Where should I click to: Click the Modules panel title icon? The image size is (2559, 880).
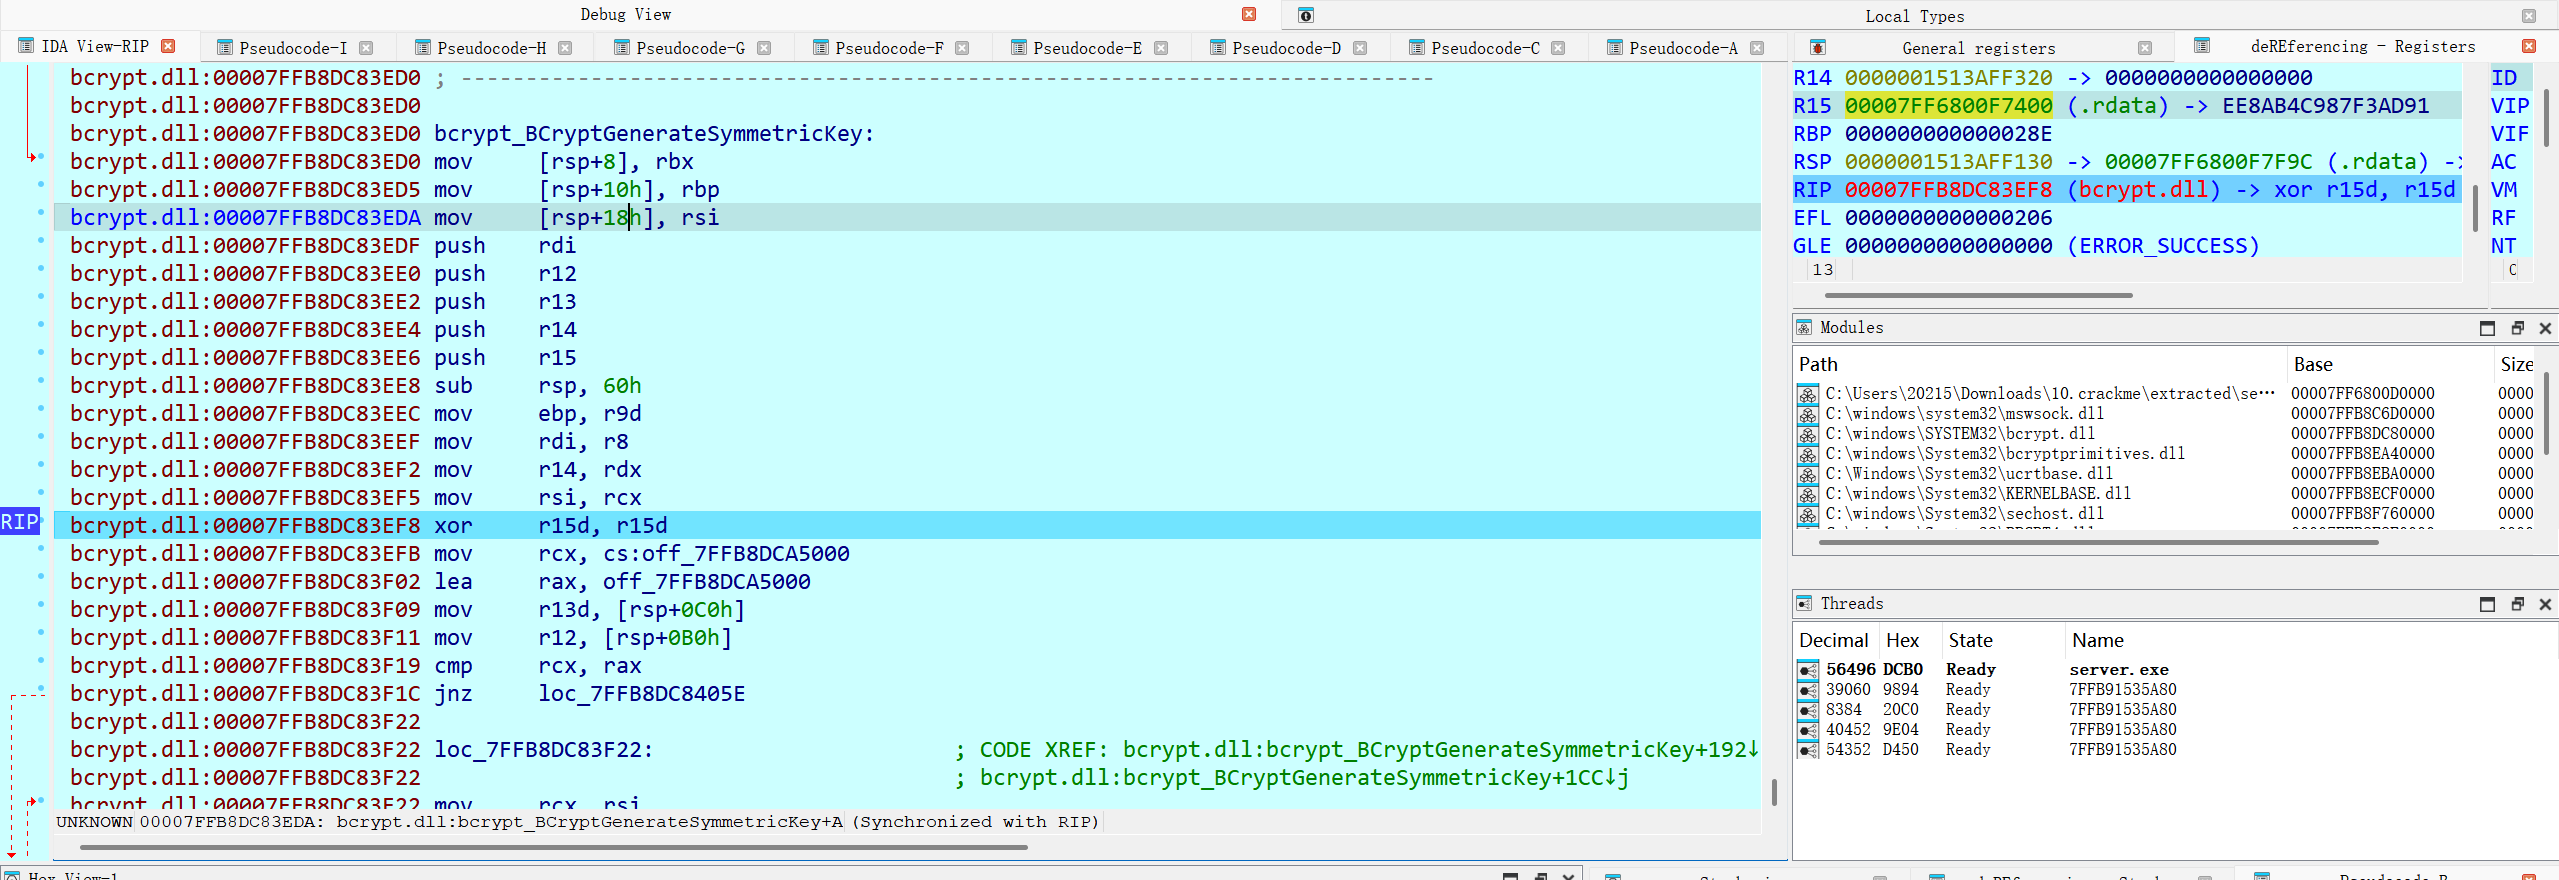tap(1804, 328)
